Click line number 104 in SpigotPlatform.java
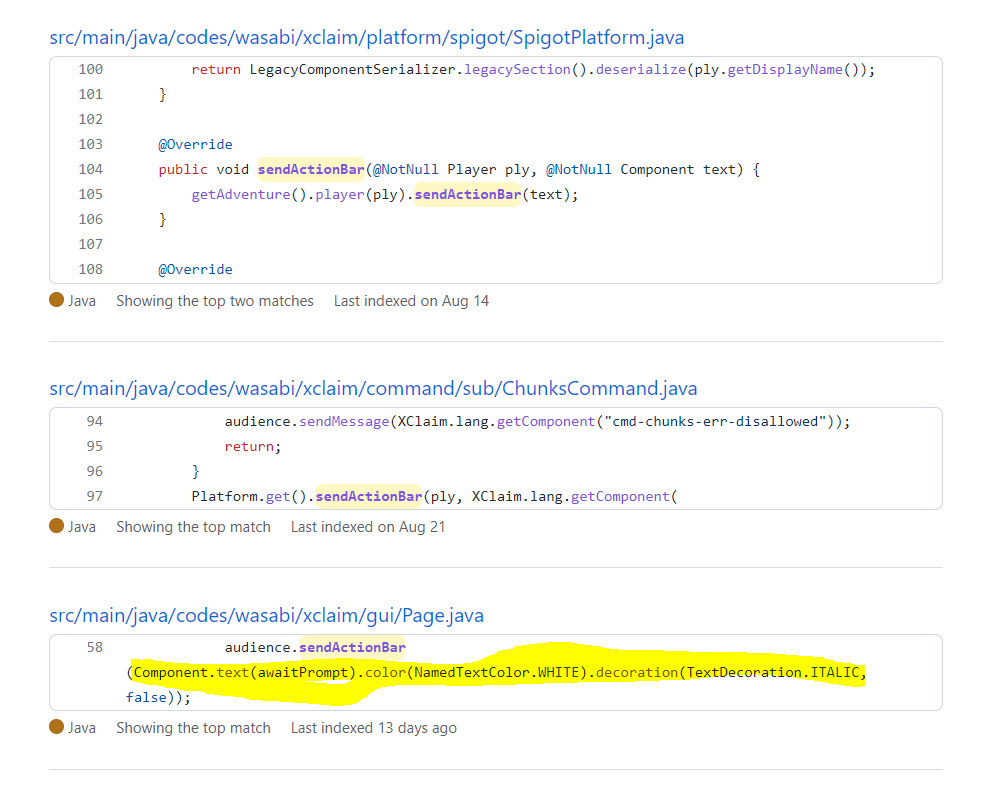Image resolution: width=983 pixels, height=788 pixels. [x=91, y=170]
